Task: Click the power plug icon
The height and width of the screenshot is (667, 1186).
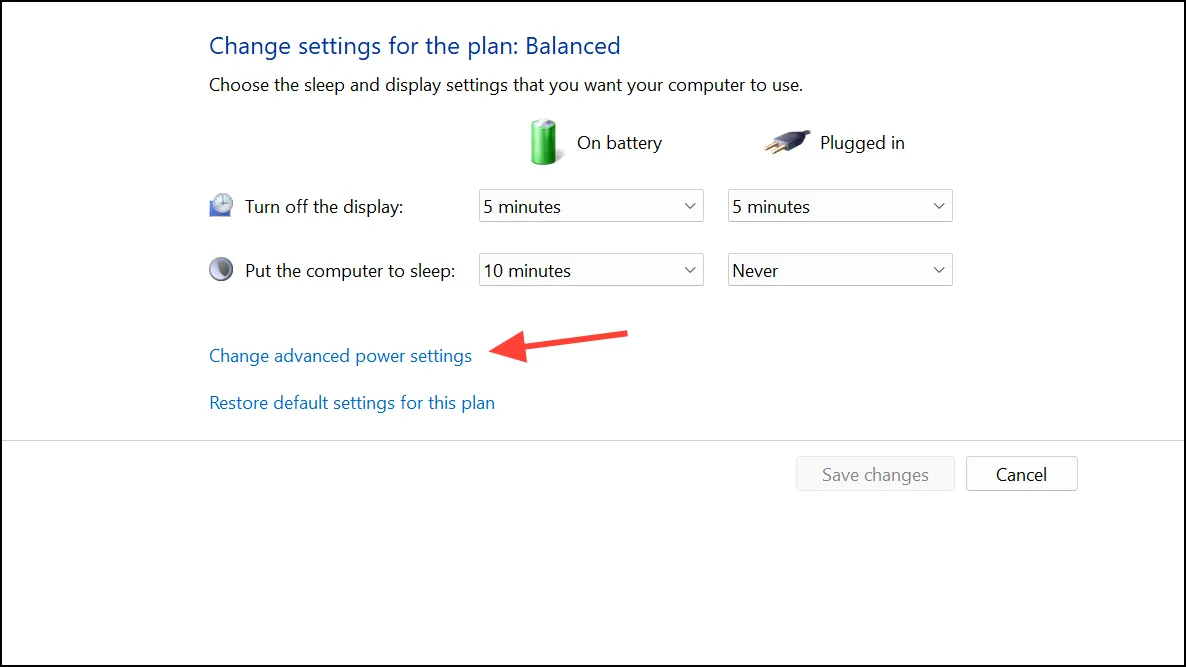Action: coord(787,141)
